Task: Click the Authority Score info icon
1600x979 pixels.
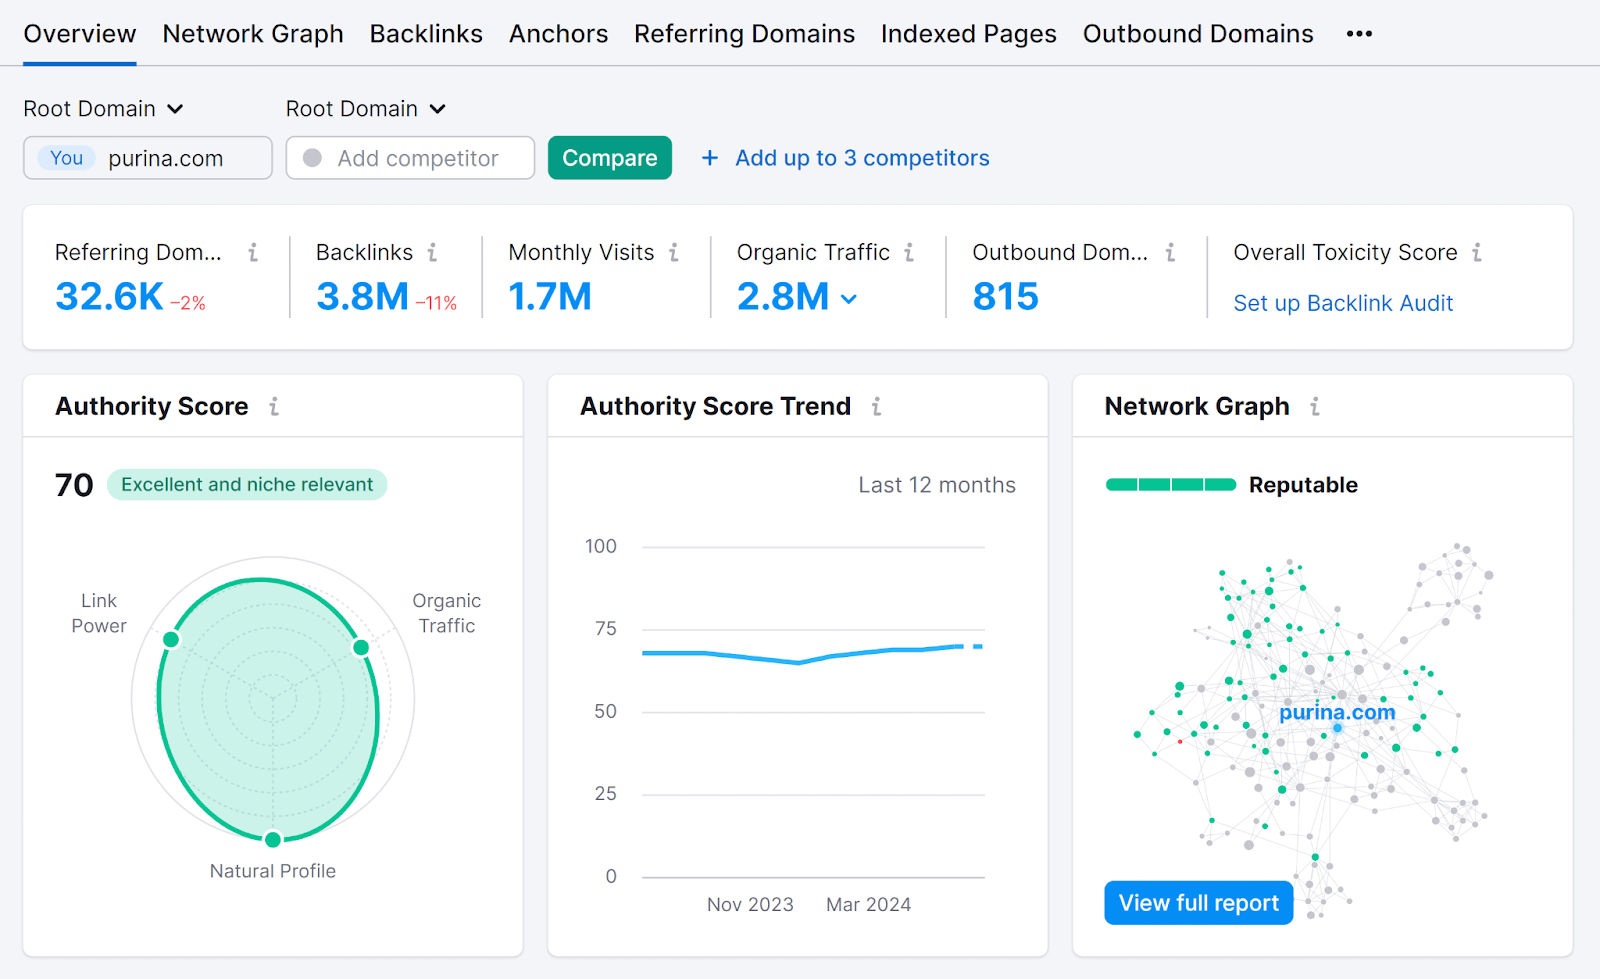Action: pos(275,407)
